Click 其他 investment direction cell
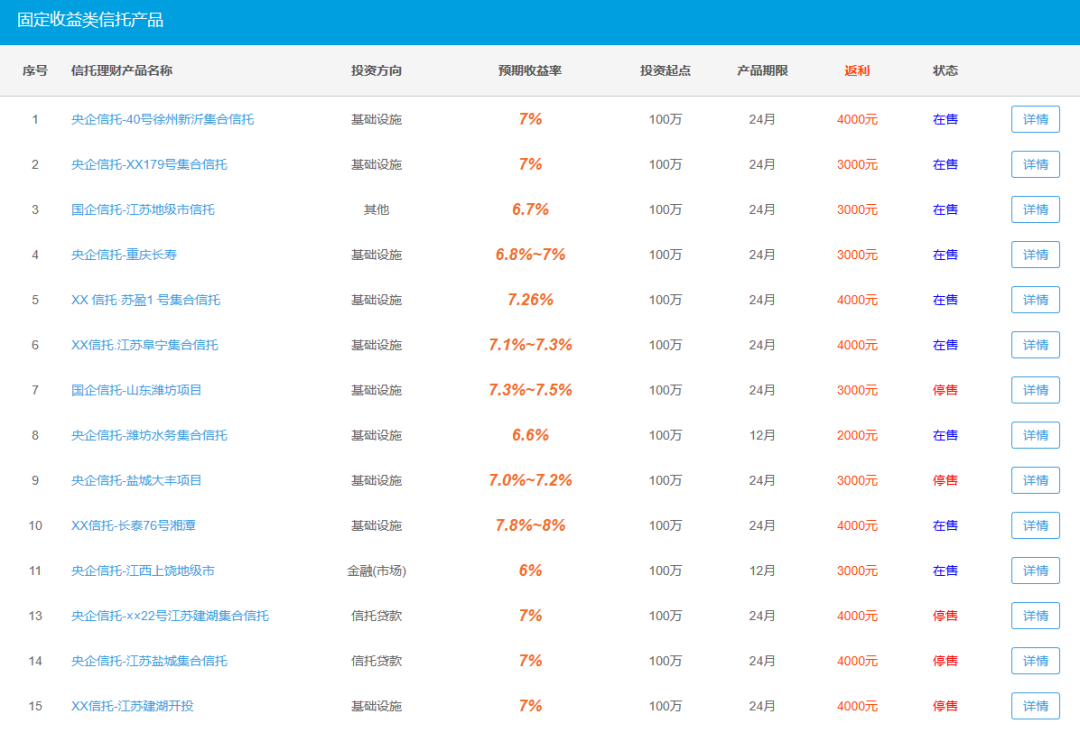Viewport: 1080px width, 733px height. [376, 209]
